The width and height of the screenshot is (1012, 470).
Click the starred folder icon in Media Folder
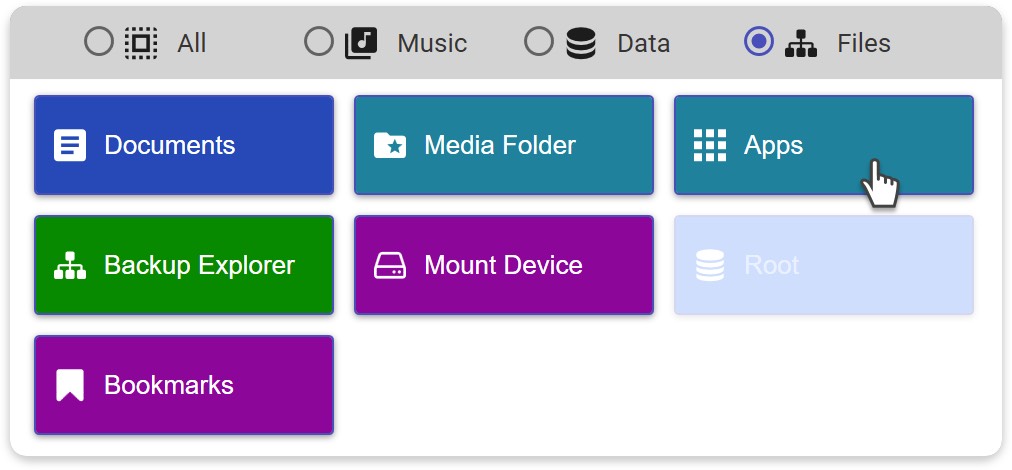click(x=390, y=145)
